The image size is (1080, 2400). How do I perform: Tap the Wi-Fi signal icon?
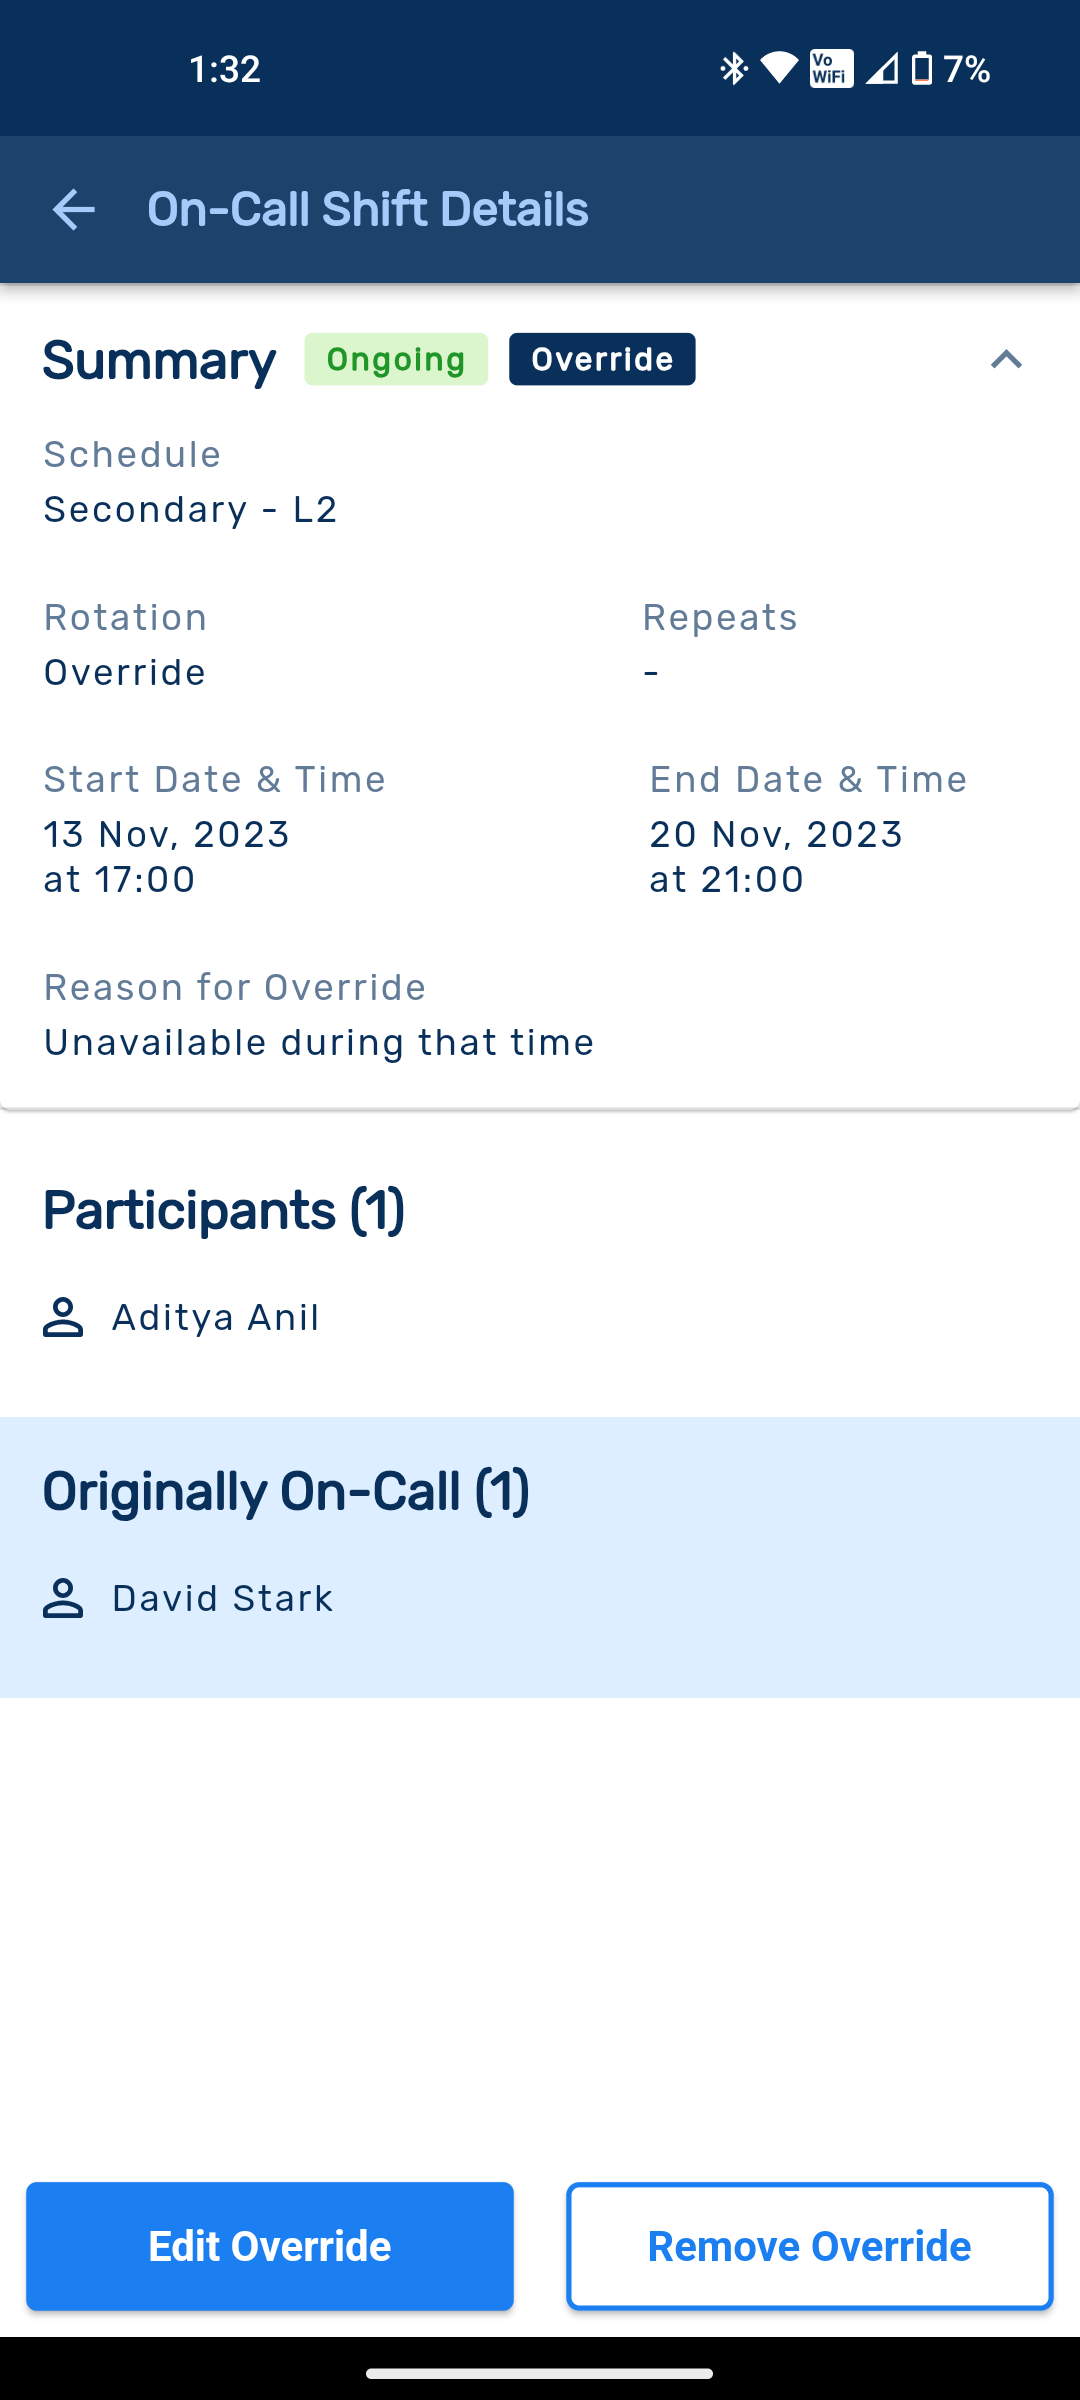click(779, 69)
